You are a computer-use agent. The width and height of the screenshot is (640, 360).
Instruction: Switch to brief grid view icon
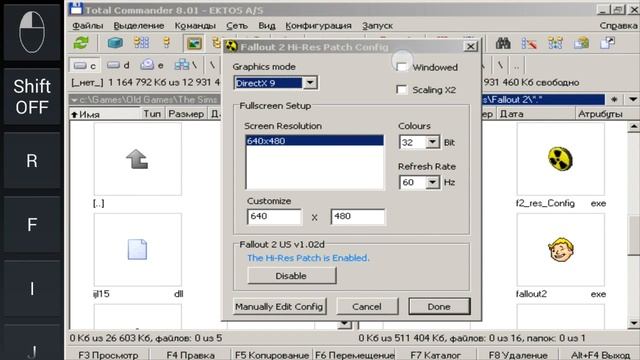coord(141,42)
